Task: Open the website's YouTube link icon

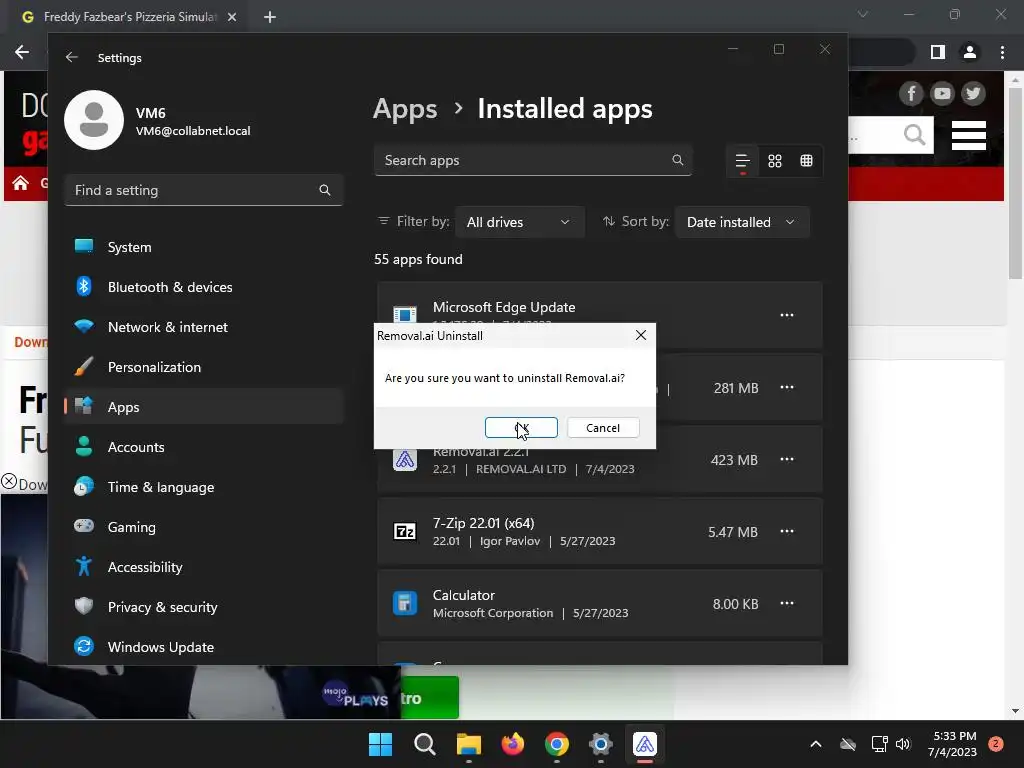Action: click(942, 93)
